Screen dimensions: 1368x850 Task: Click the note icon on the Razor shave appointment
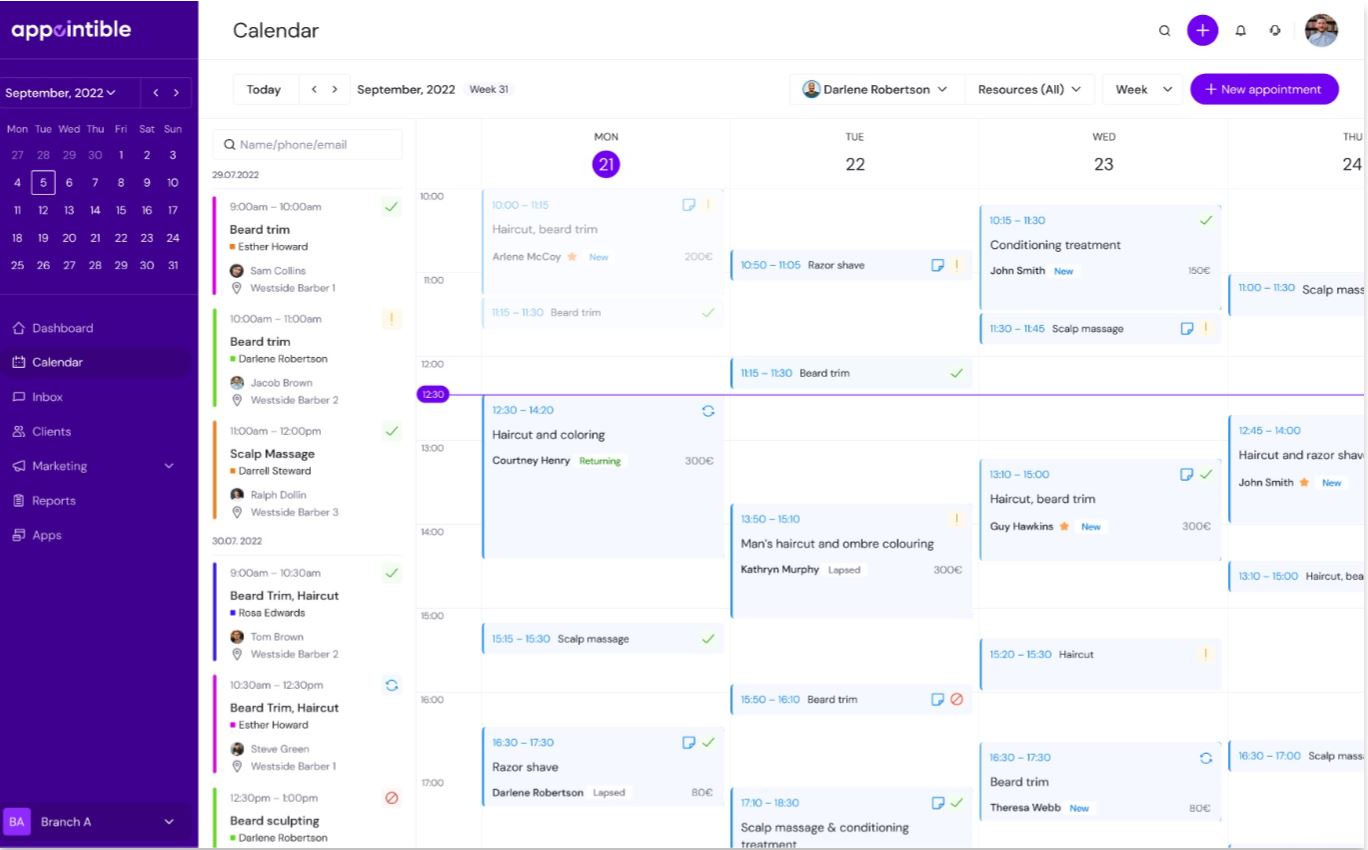click(688, 742)
